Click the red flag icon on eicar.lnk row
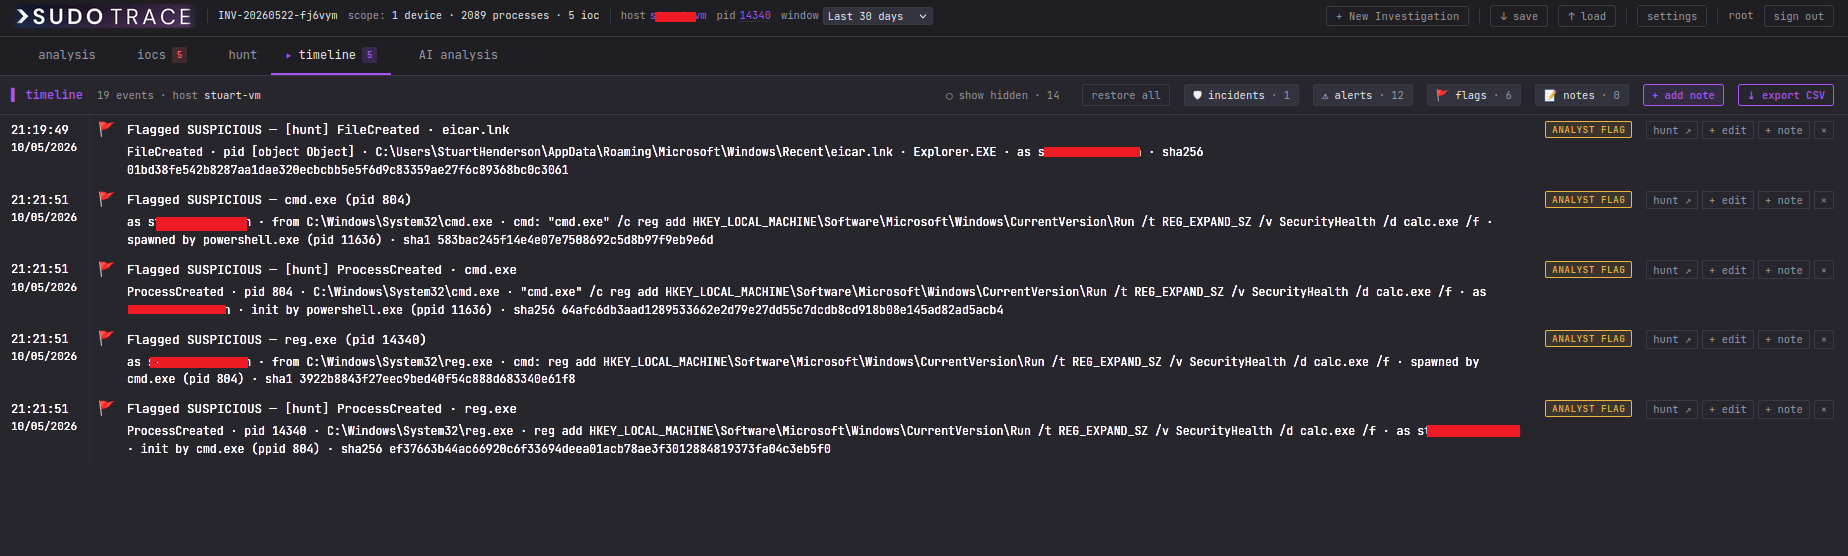The height and width of the screenshot is (556, 1848). coord(106,128)
